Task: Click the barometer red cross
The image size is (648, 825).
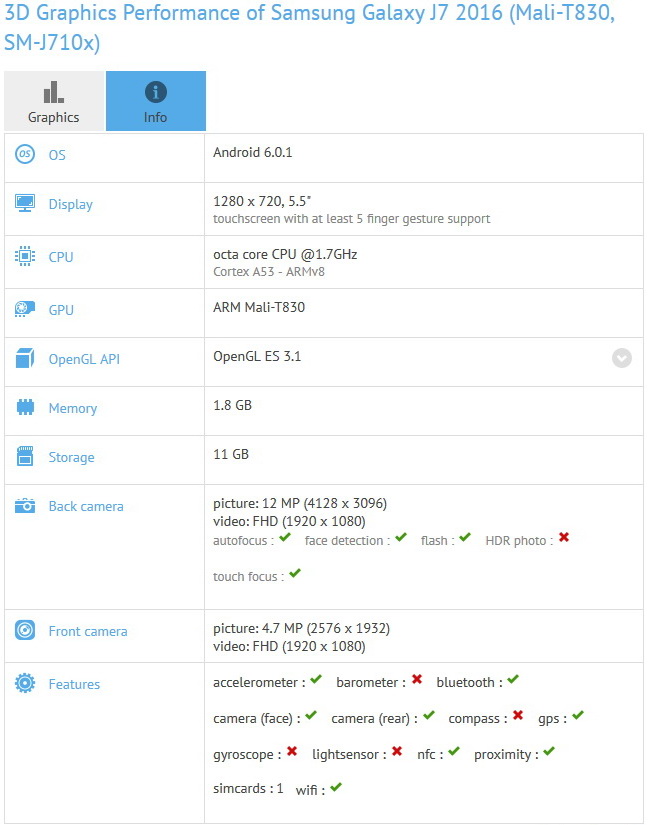Action: coord(417,679)
